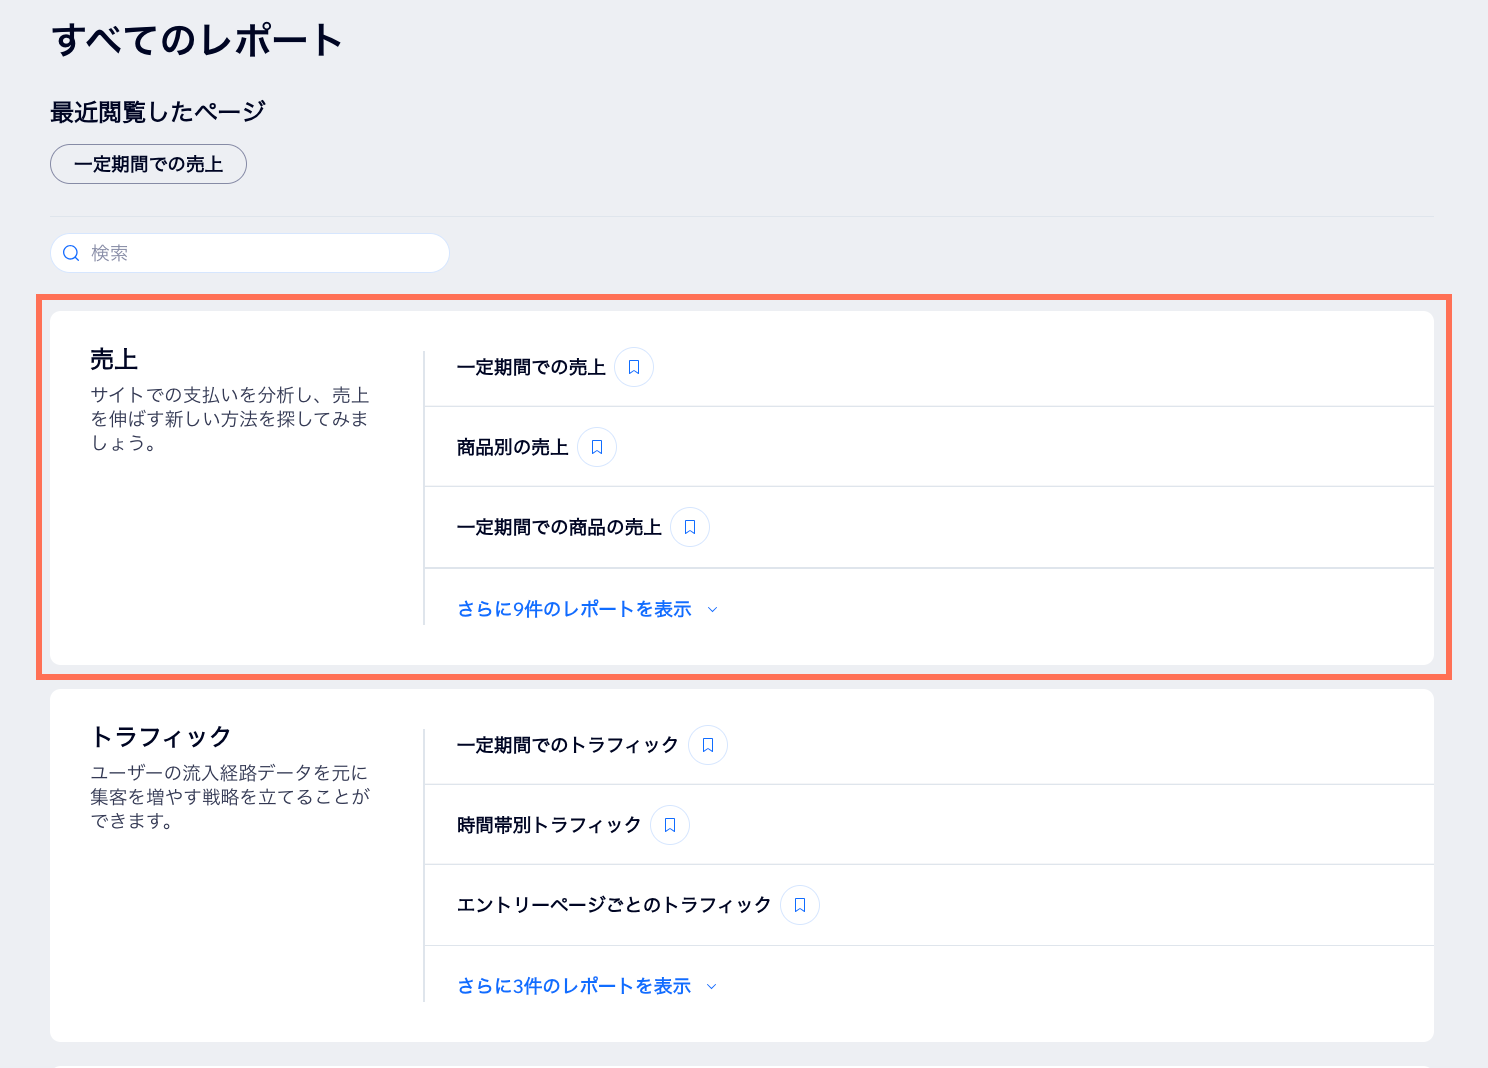Open the 一定期間での商品の売上 report
1488x1068 pixels.
tap(558, 526)
